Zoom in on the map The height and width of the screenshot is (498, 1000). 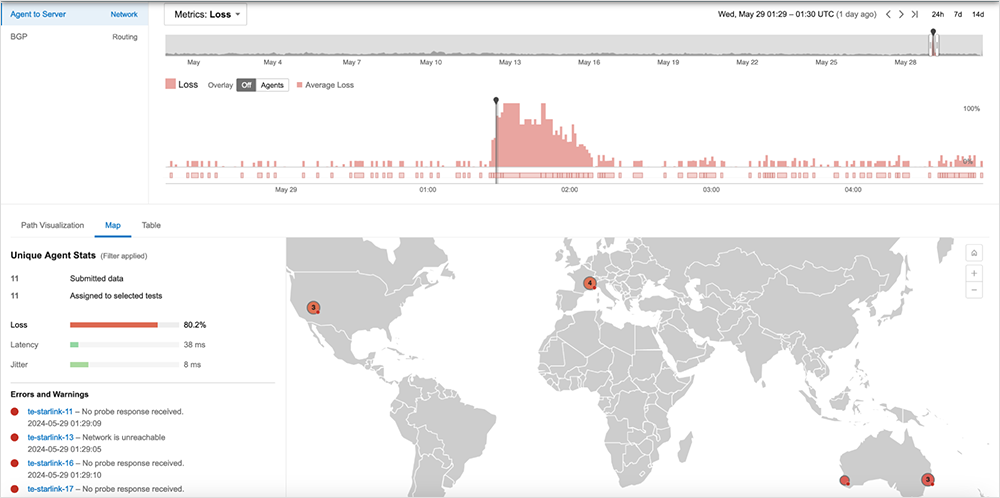tap(973, 272)
